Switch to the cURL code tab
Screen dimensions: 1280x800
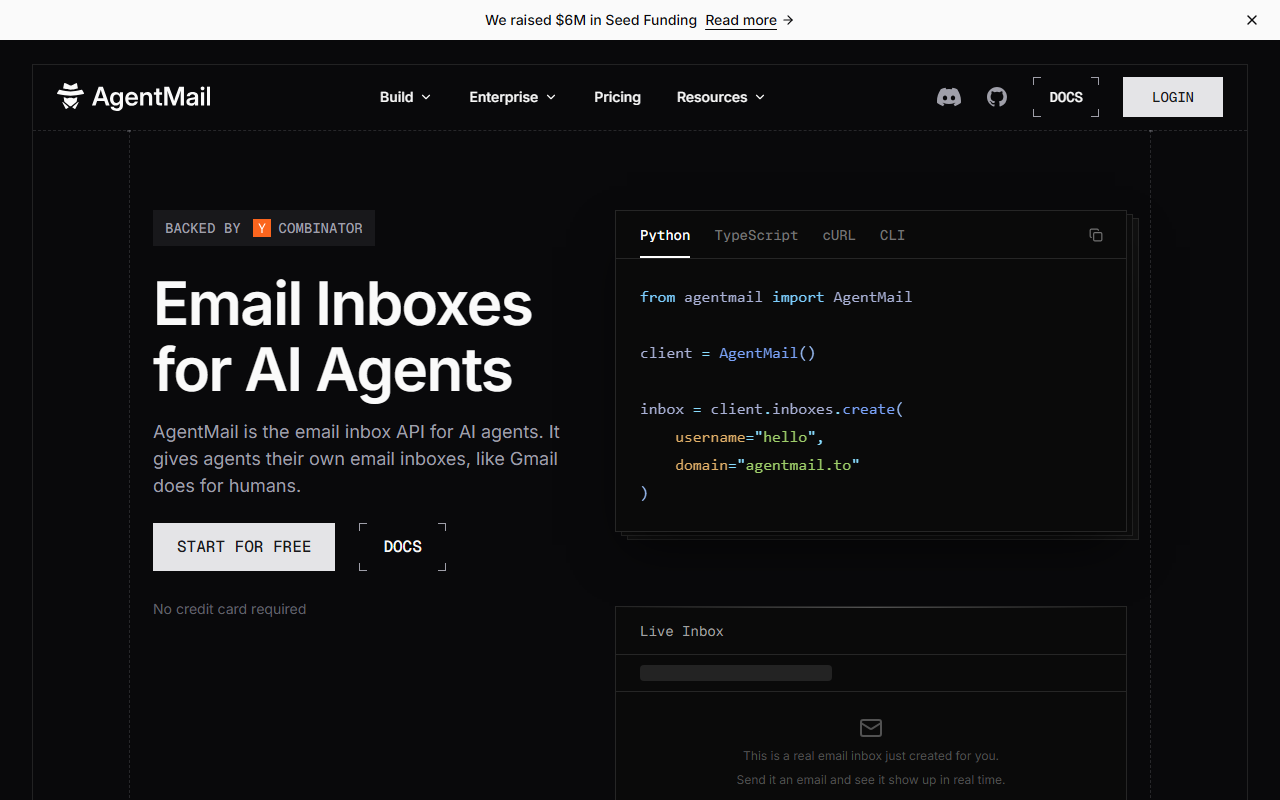point(839,235)
